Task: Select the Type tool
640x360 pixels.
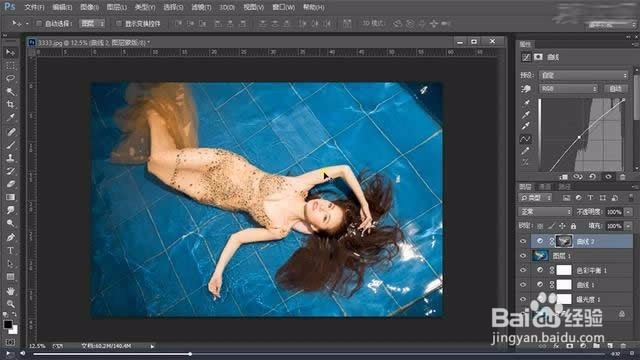Action: 11,250
